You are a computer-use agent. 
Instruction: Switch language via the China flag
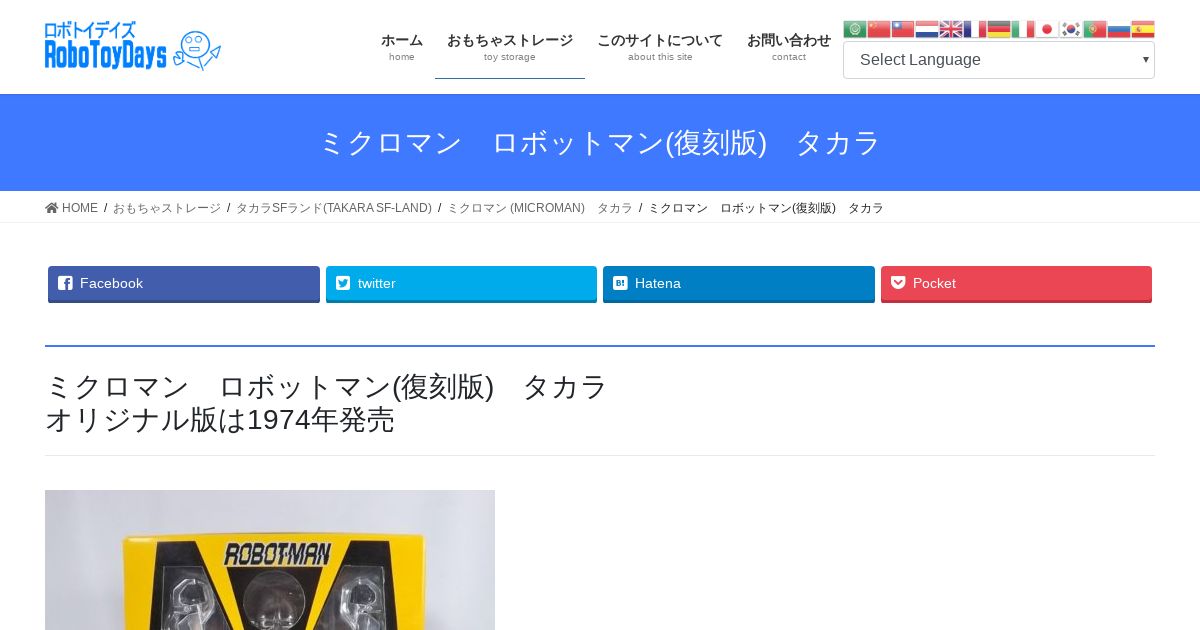pyautogui.click(x=879, y=29)
